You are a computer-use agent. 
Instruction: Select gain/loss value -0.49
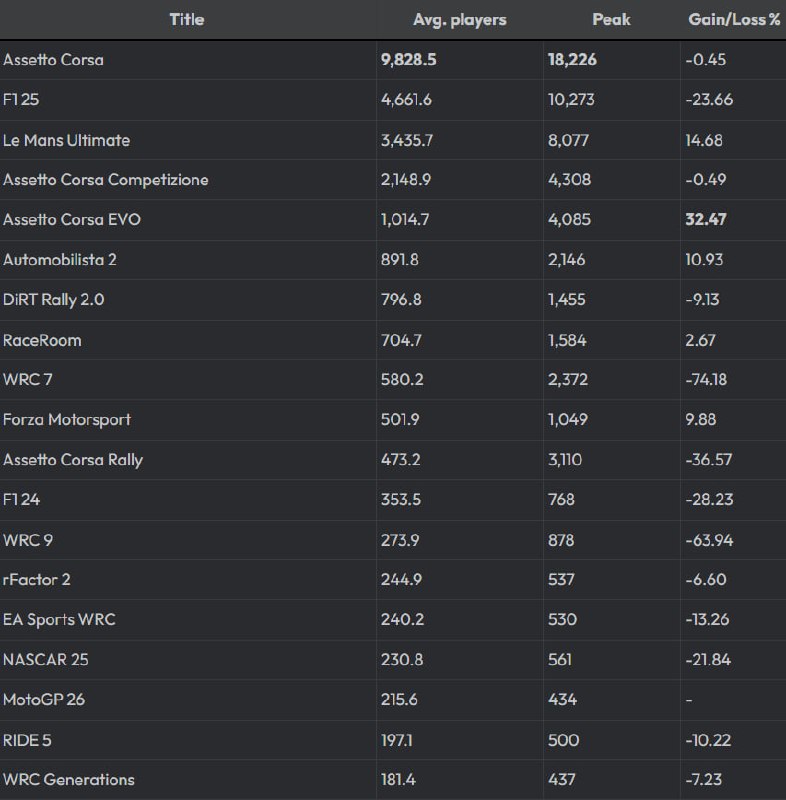705,180
